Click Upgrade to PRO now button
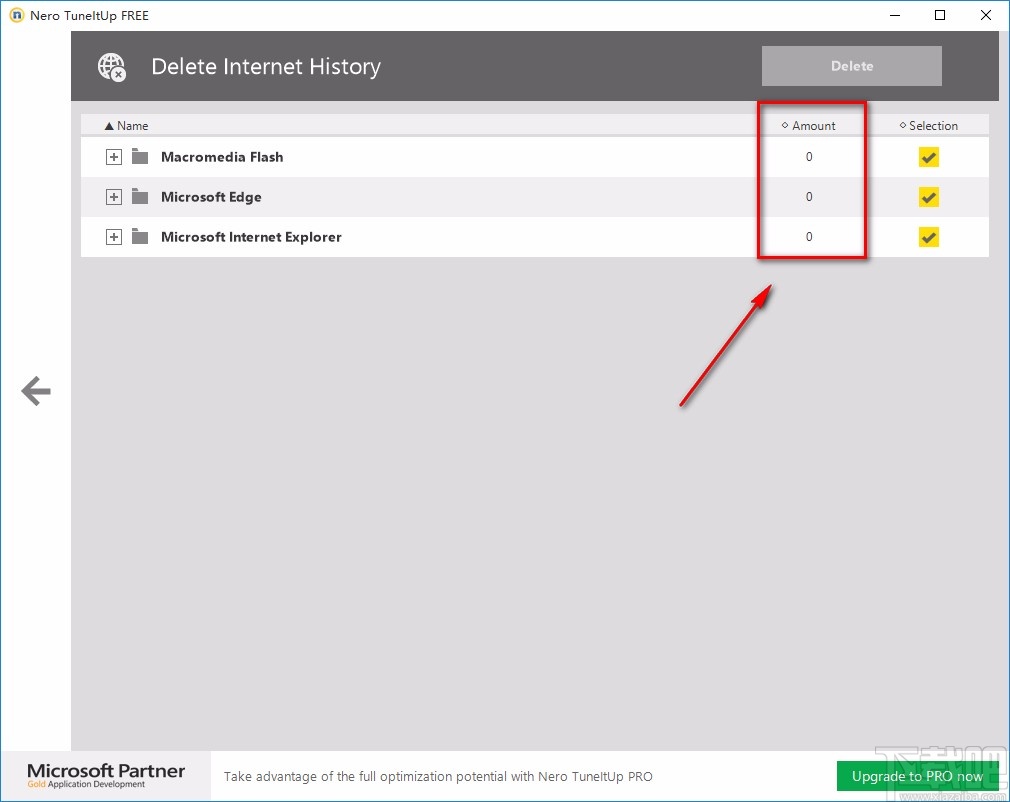 click(x=917, y=776)
